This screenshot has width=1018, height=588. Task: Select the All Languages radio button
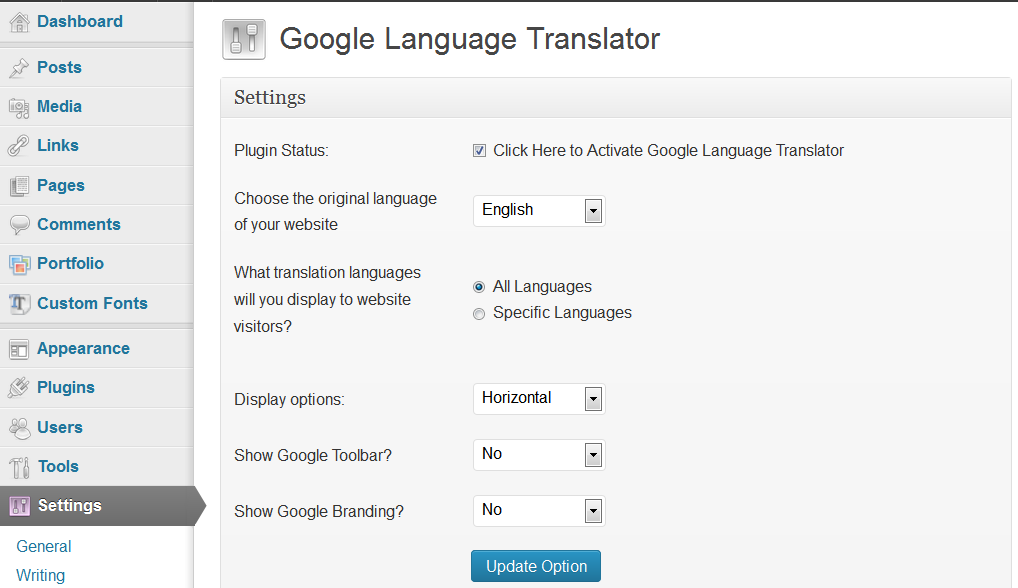(x=479, y=287)
